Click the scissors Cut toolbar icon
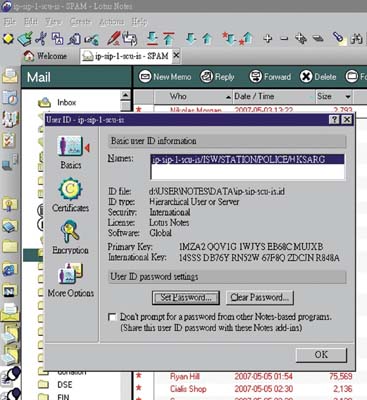The height and width of the screenshot is (400, 367). (41, 38)
